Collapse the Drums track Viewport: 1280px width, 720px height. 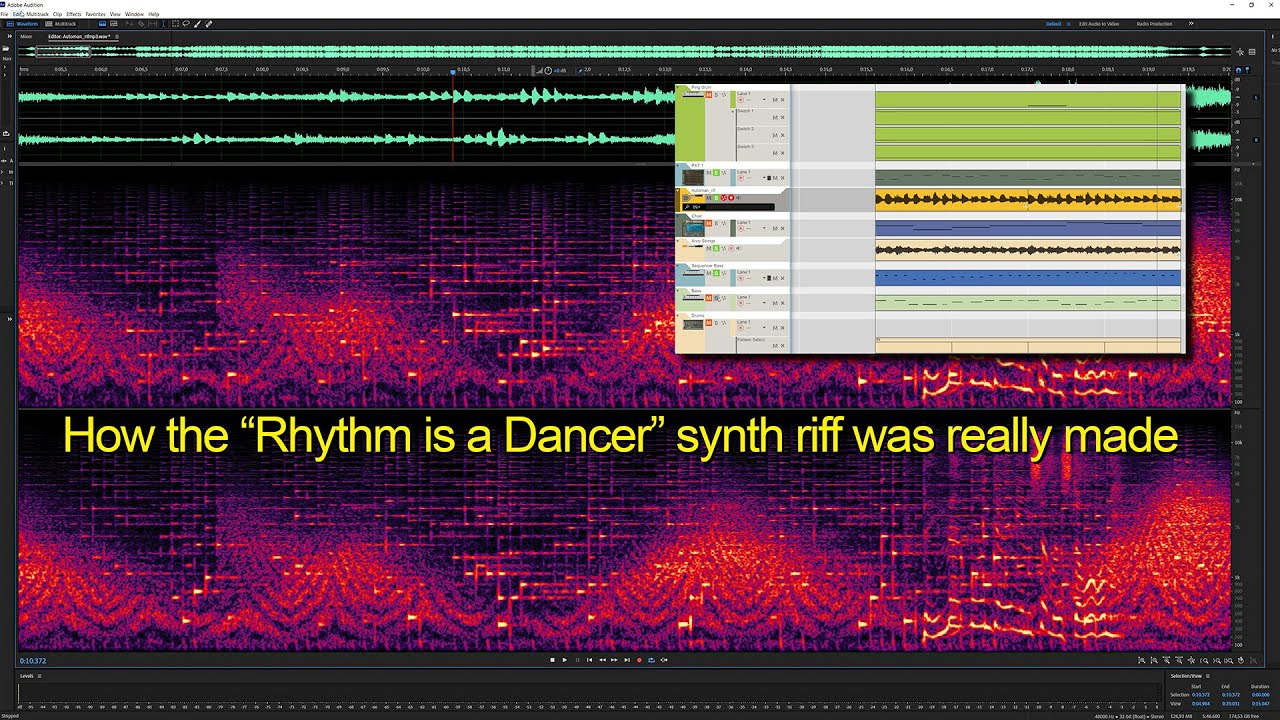point(677,315)
